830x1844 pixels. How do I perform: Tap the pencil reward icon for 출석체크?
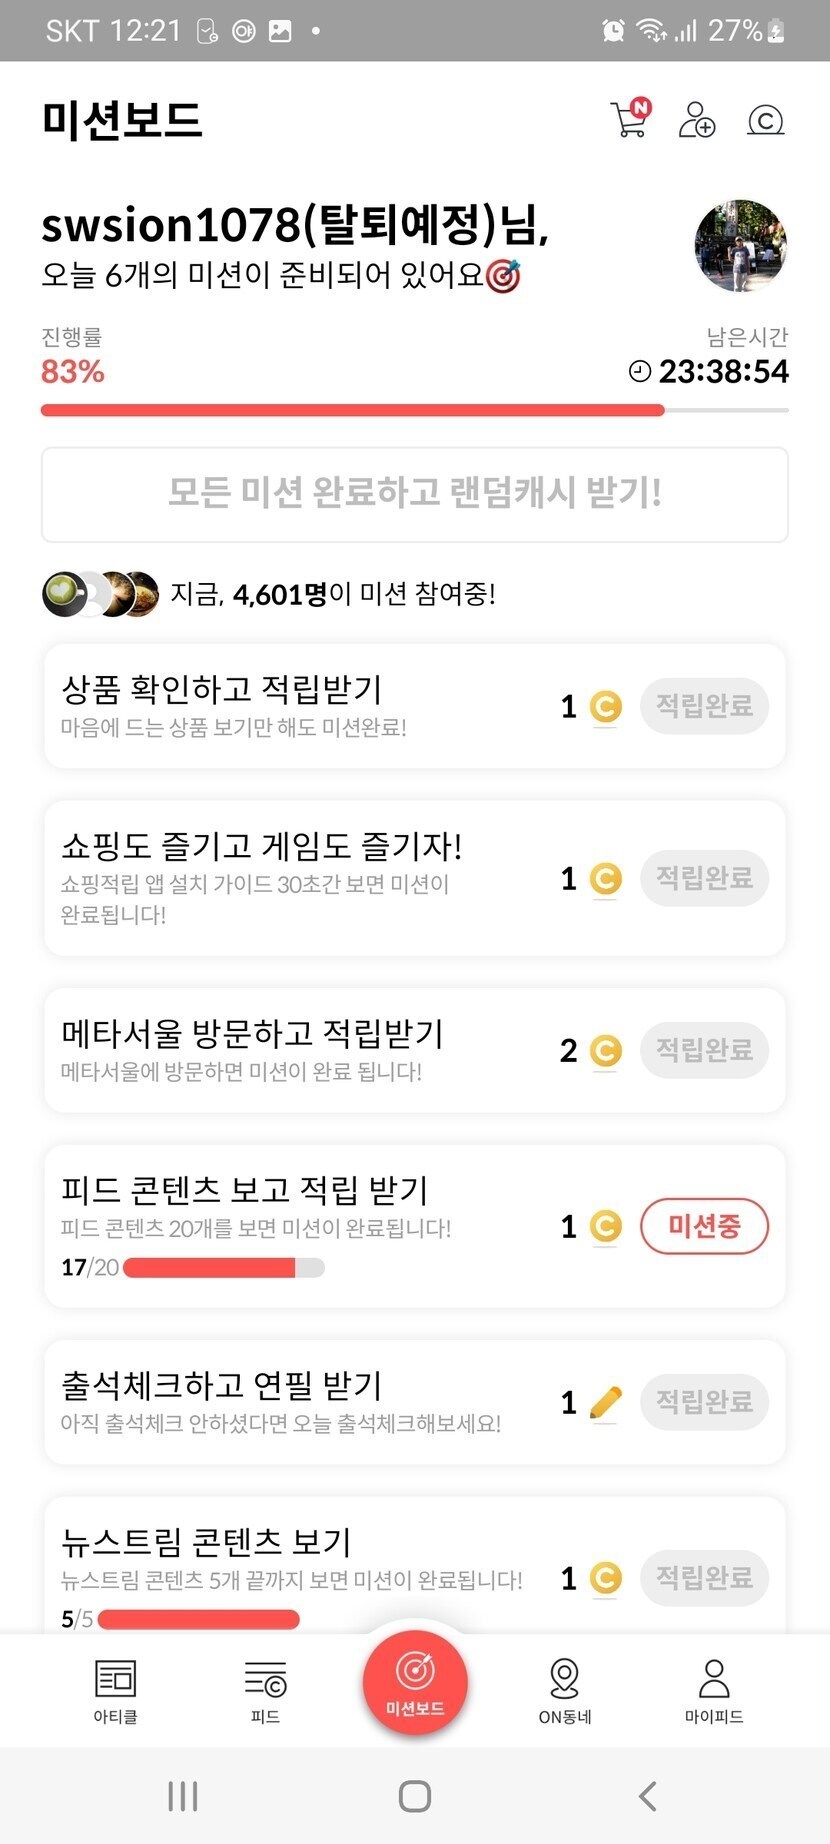coord(606,1402)
